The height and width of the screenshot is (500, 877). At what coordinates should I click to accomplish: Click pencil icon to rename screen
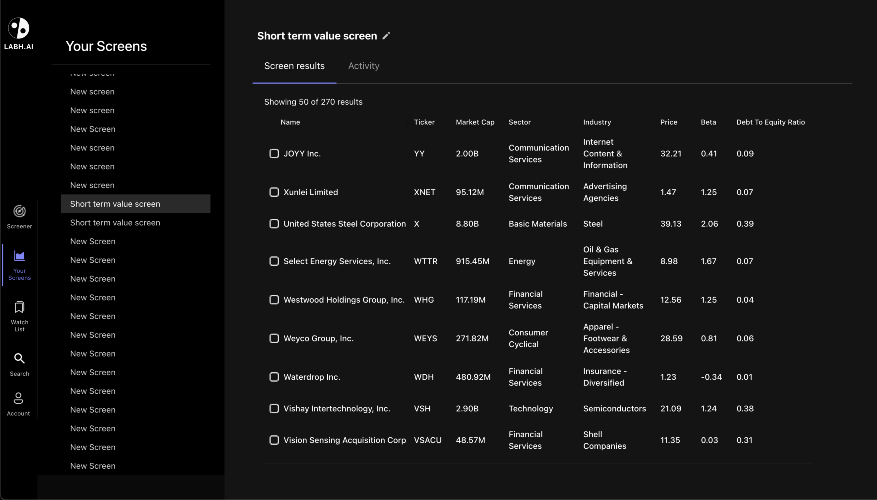(387, 36)
